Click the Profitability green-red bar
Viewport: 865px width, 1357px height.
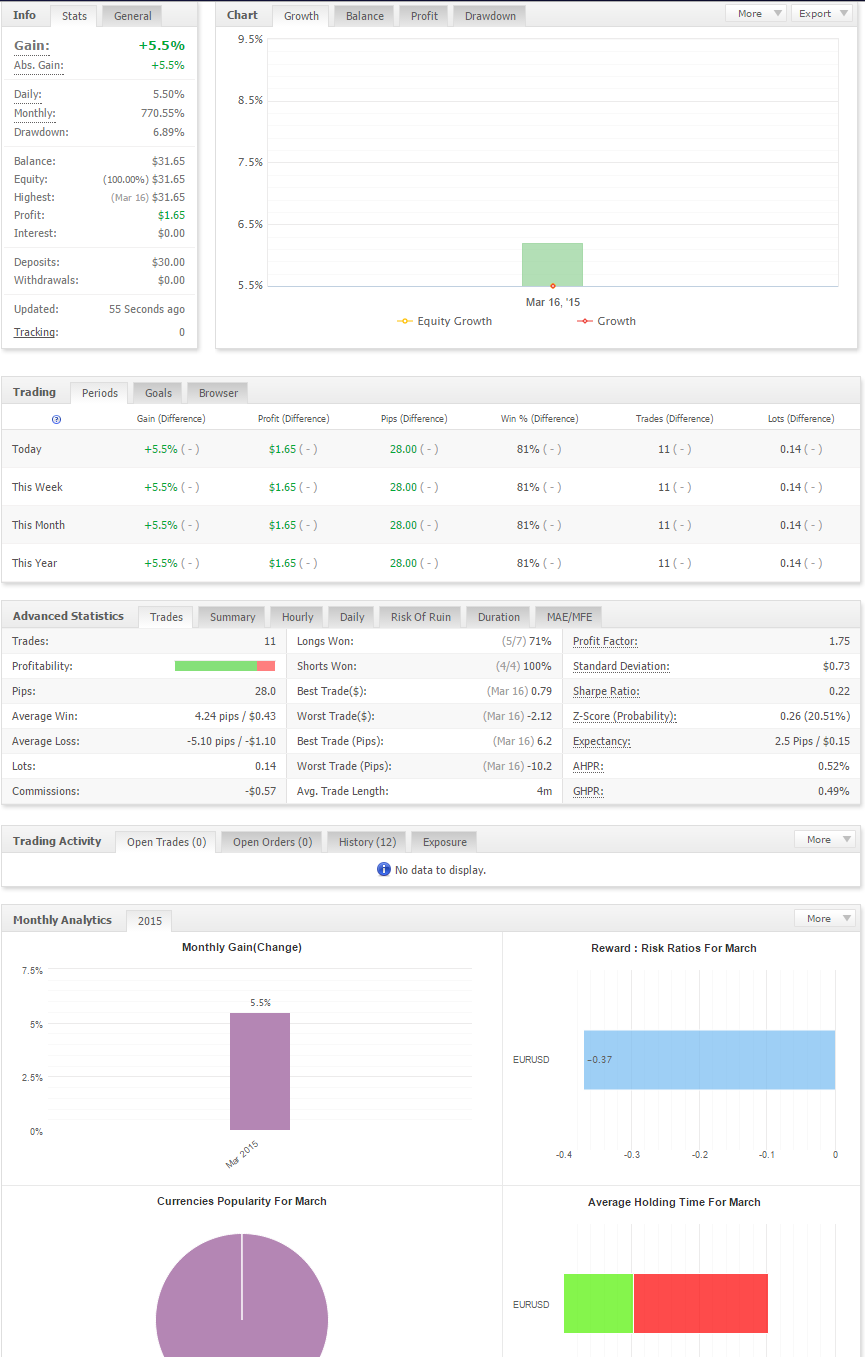coord(225,666)
